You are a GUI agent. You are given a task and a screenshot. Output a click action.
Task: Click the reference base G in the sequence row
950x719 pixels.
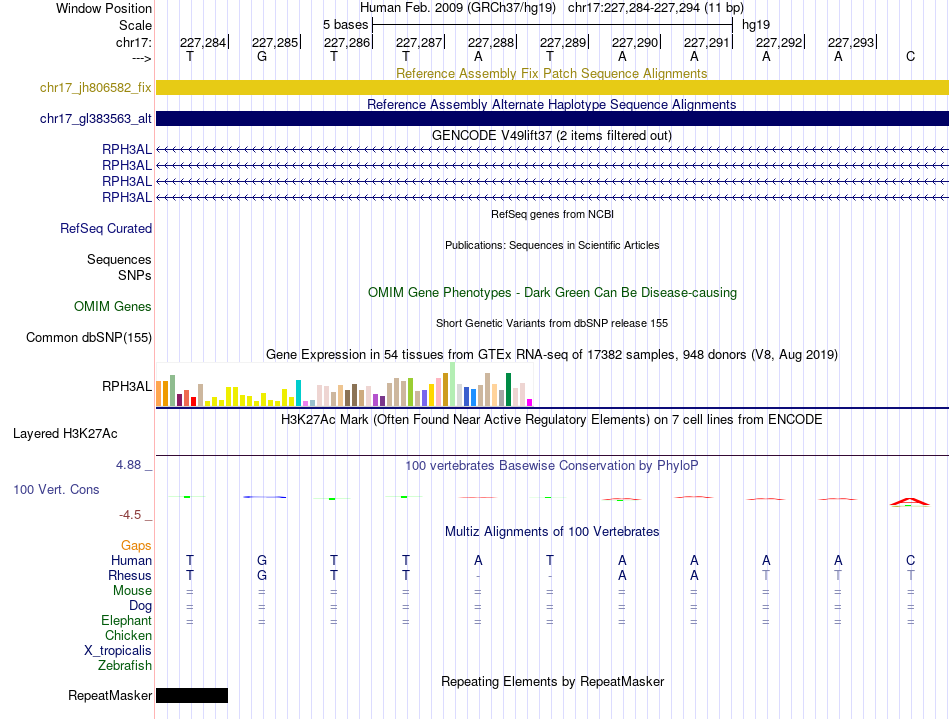click(262, 56)
